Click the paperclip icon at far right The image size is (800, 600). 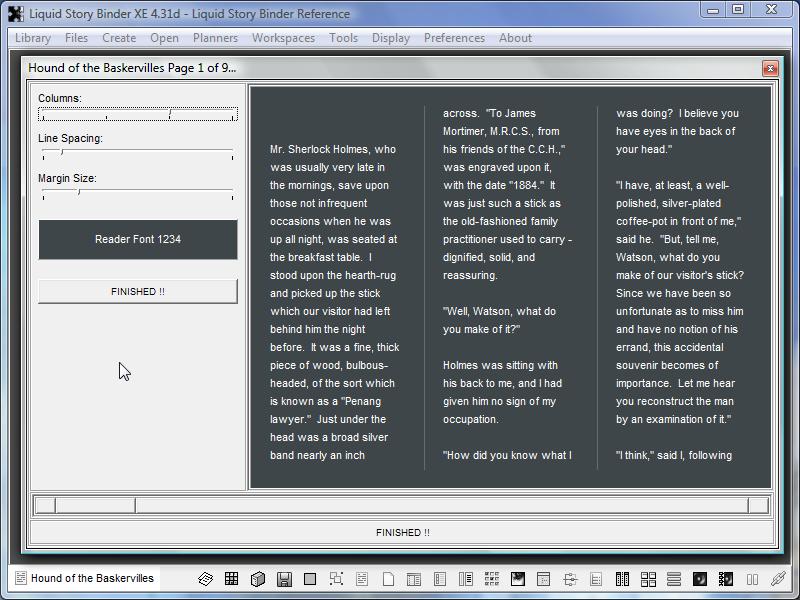click(x=778, y=579)
